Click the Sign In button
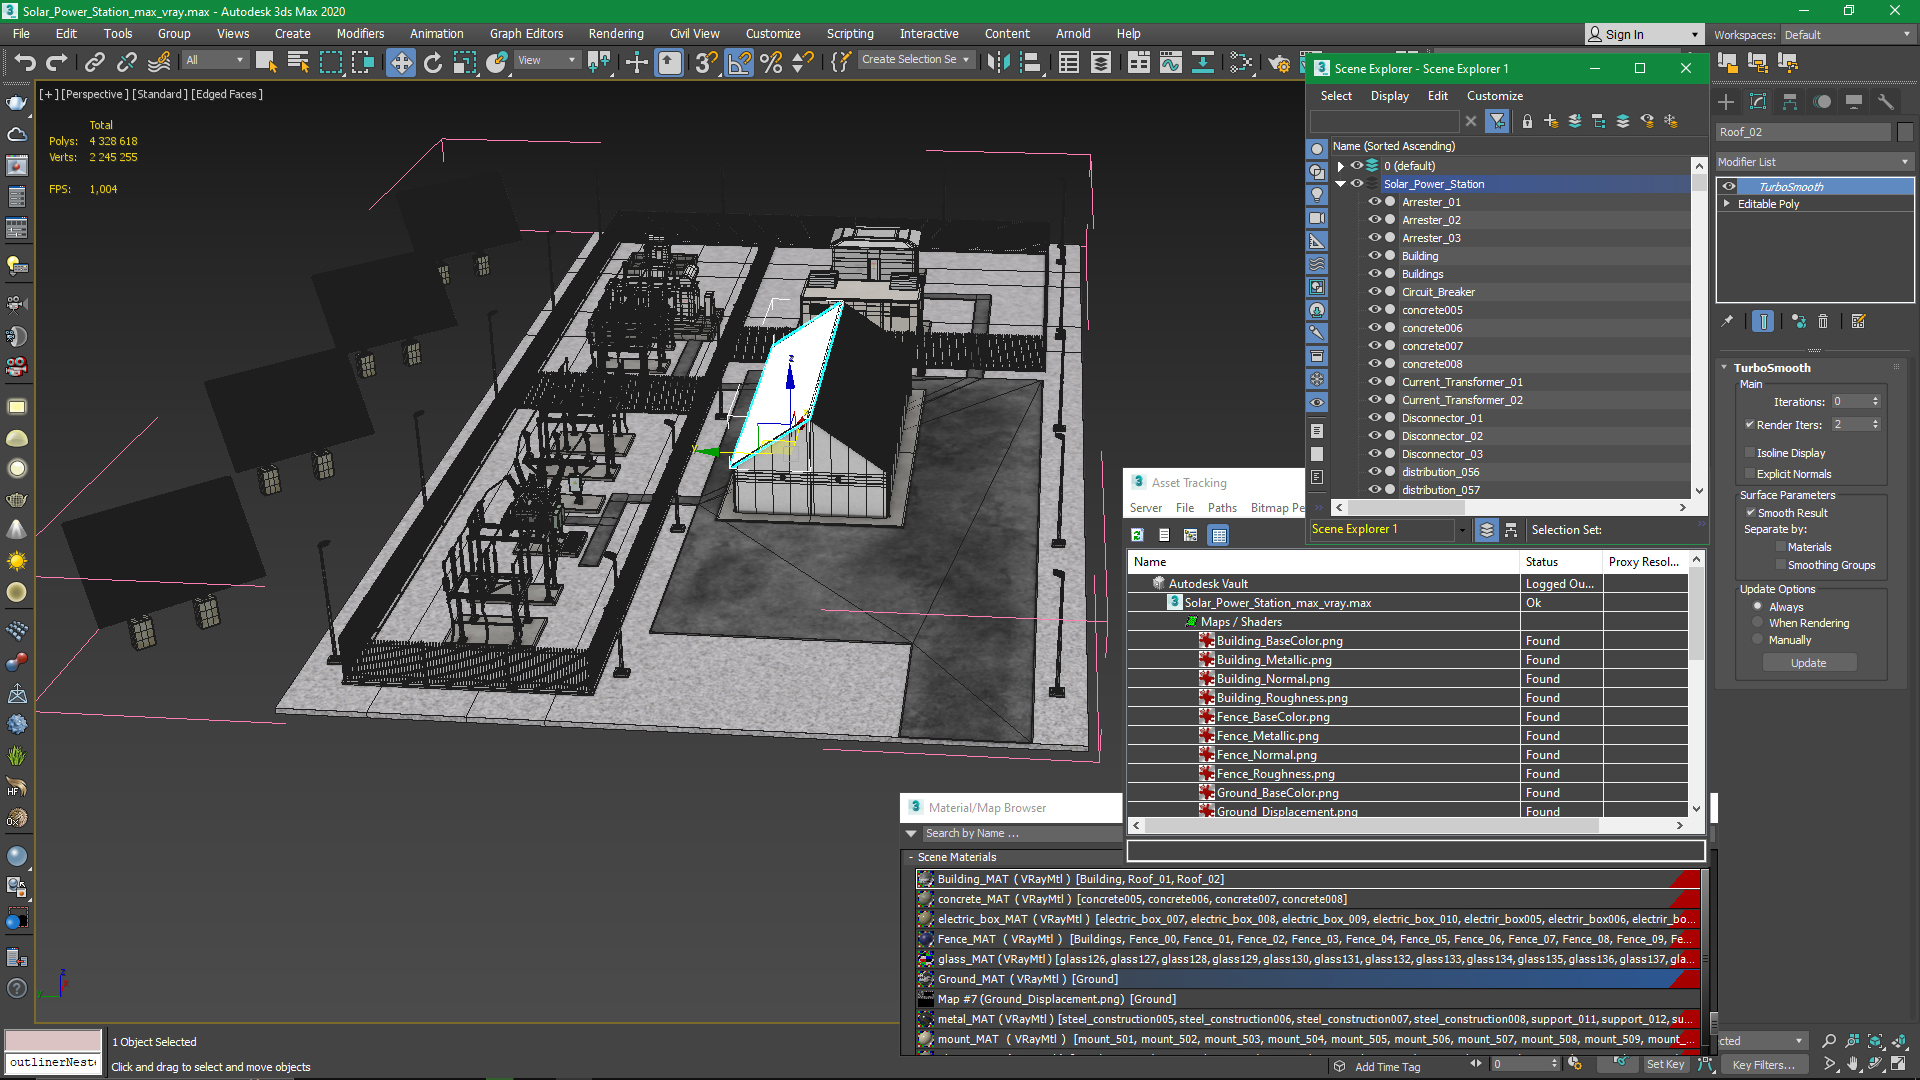Screen dimensions: 1920x1080 click(1624, 34)
